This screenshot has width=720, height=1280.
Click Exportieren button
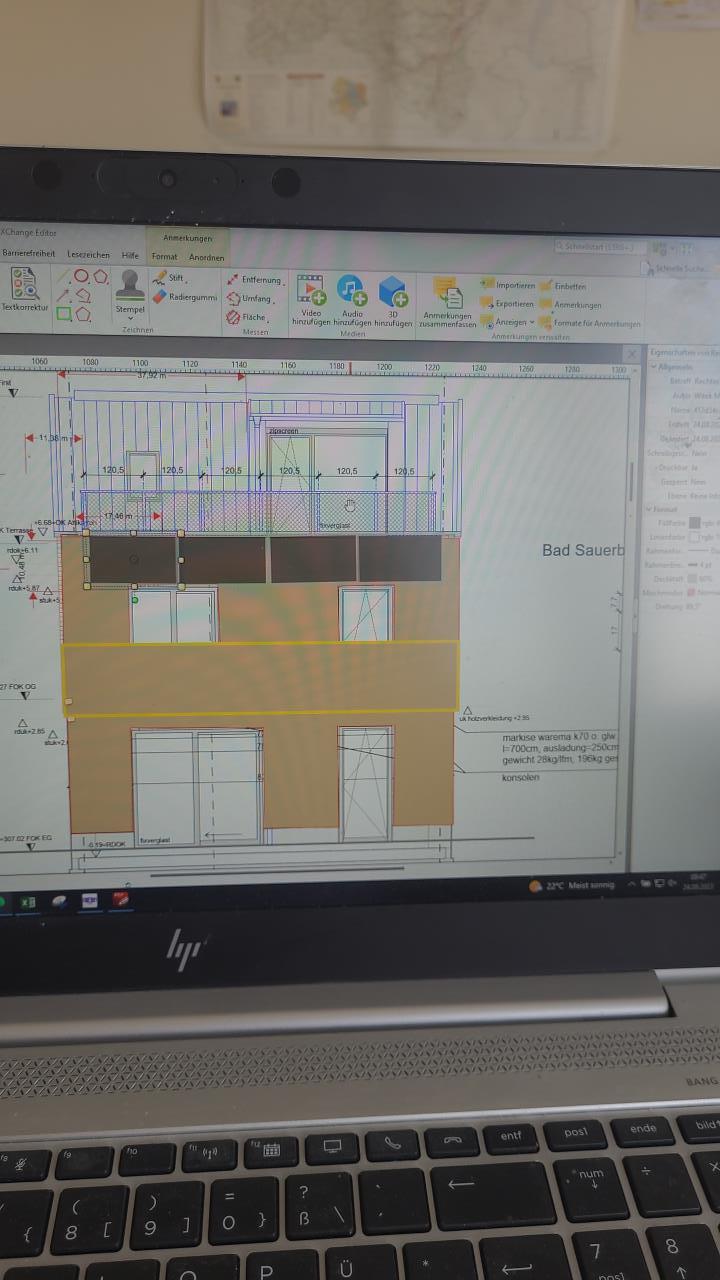tap(507, 303)
